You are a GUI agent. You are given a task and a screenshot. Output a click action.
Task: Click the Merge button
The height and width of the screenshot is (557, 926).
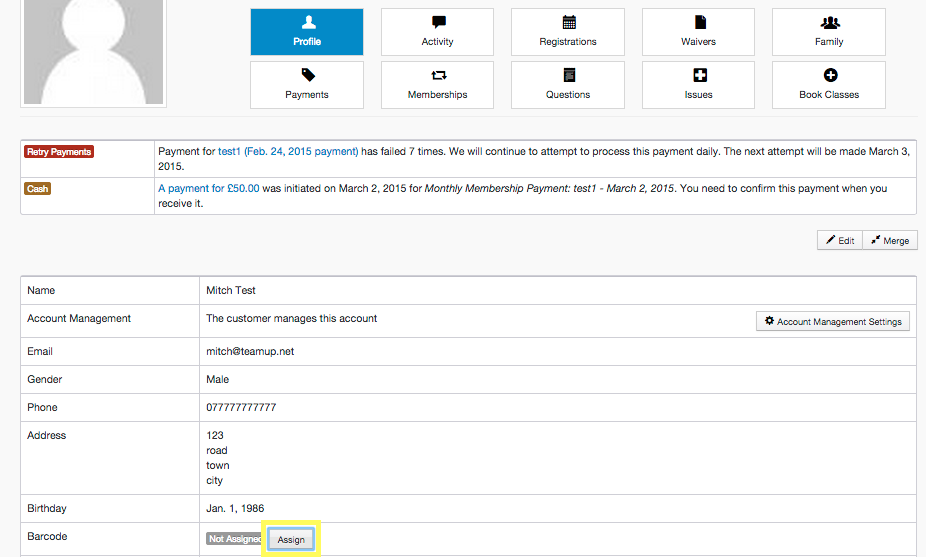pyautogui.click(x=889, y=241)
